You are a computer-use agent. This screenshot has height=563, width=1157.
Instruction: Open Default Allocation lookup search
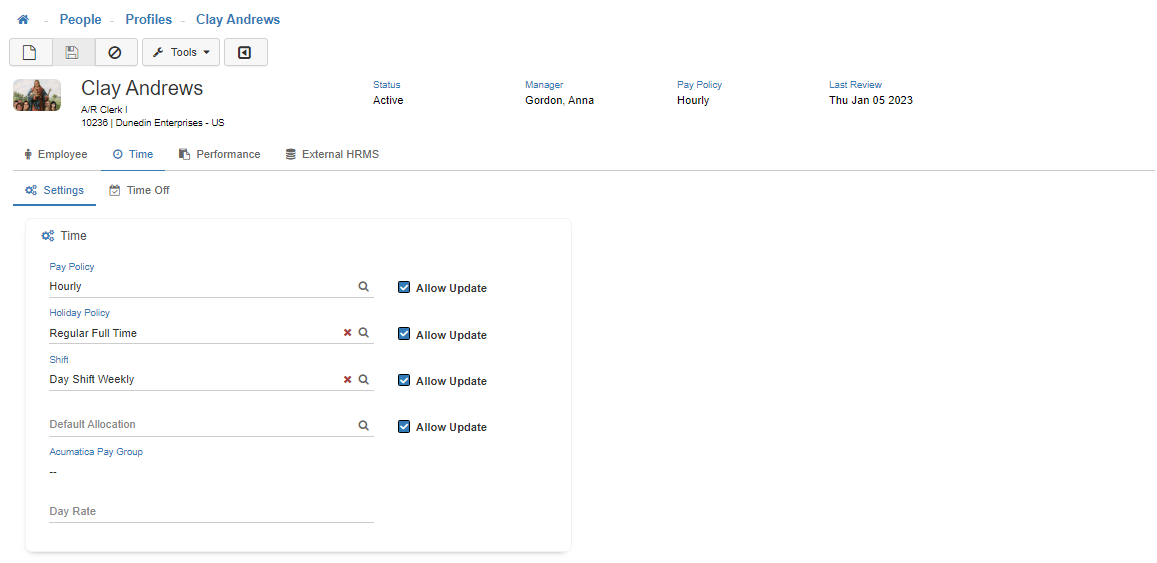(x=364, y=425)
